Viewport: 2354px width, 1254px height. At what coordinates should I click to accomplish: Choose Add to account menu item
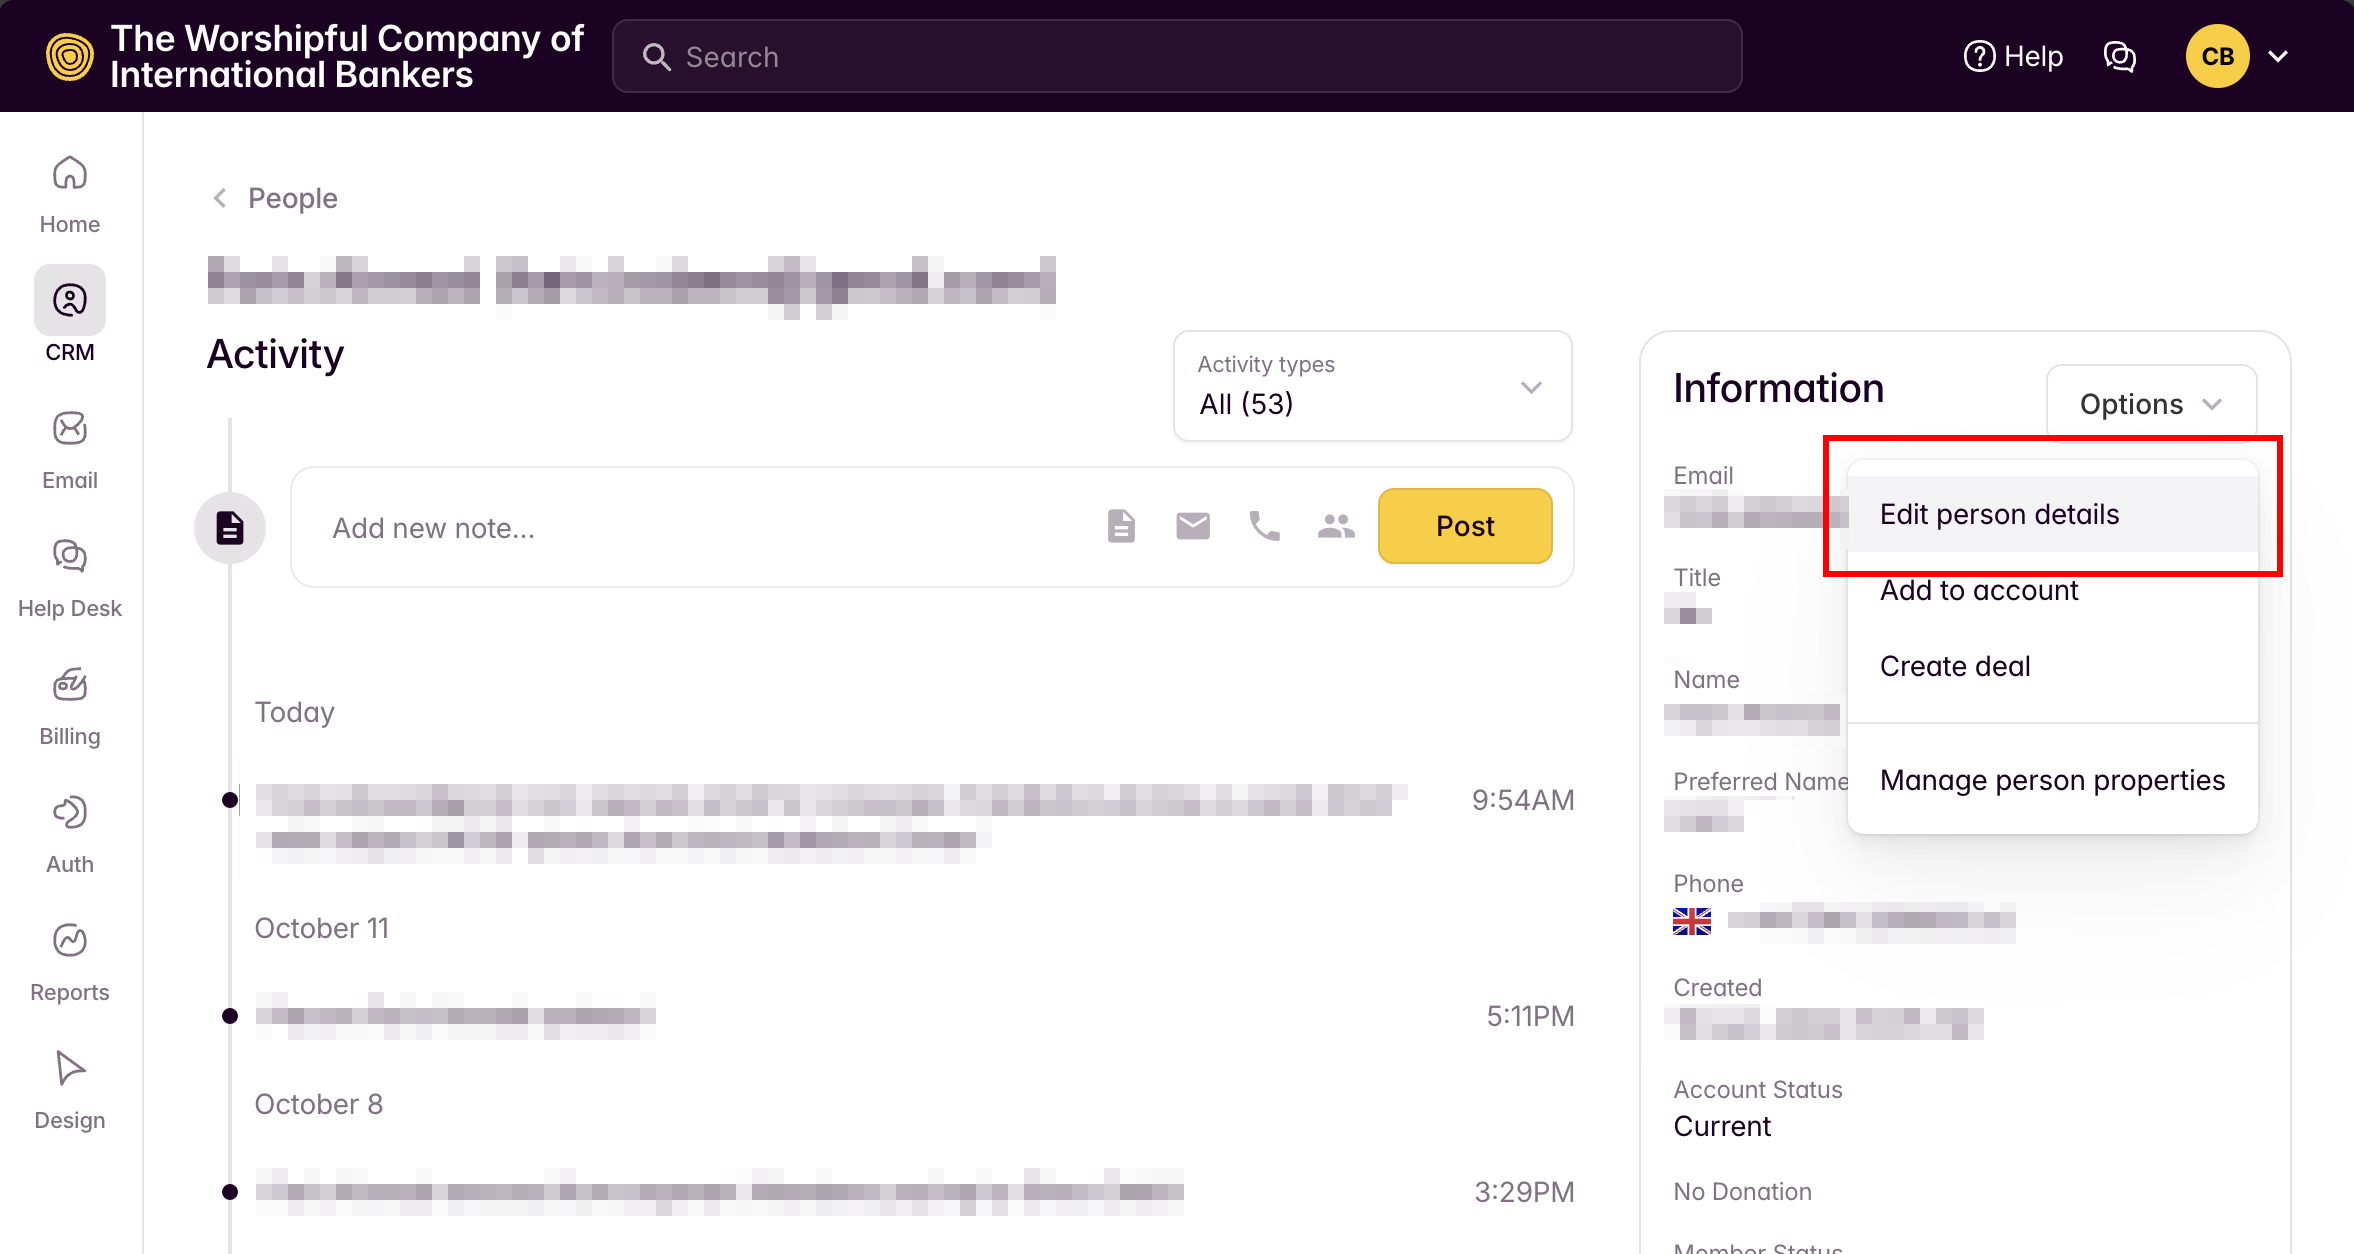click(1978, 591)
